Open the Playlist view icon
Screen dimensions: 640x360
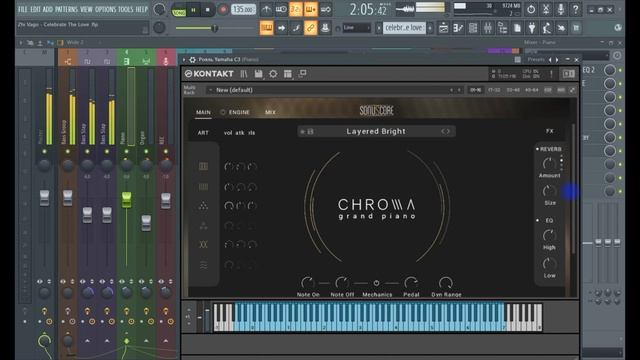coord(443,28)
